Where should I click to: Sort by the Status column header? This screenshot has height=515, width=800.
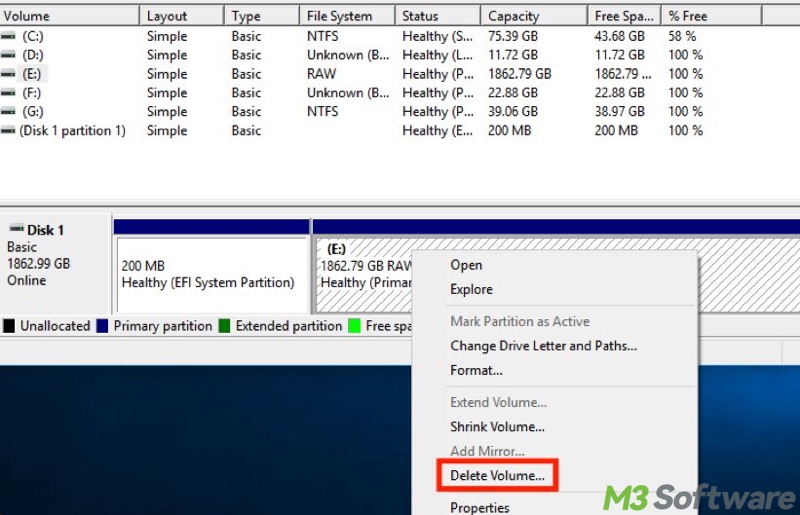click(438, 16)
